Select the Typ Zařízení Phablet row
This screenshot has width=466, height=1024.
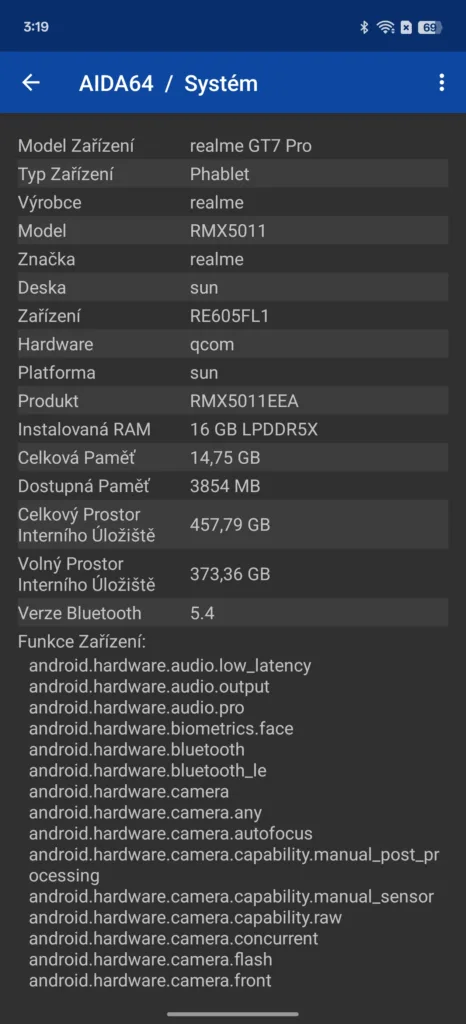pos(233,174)
